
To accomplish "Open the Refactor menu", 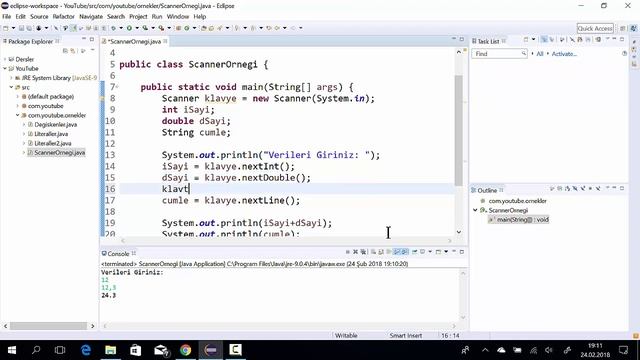I will pos(64,17).
